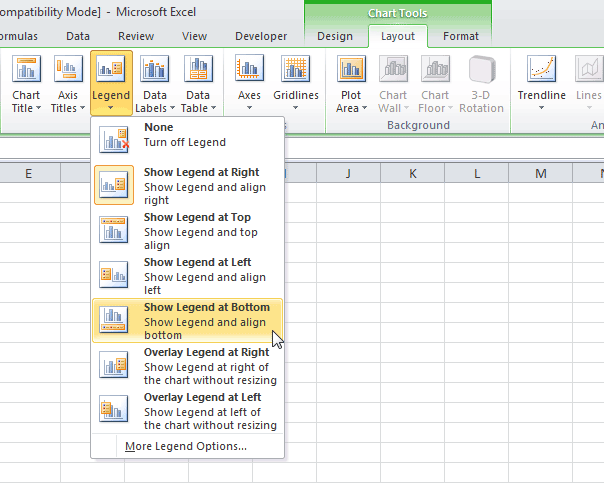Switch to the Developer ribbon tab
This screenshot has width=604, height=483.
pos(261,36)
